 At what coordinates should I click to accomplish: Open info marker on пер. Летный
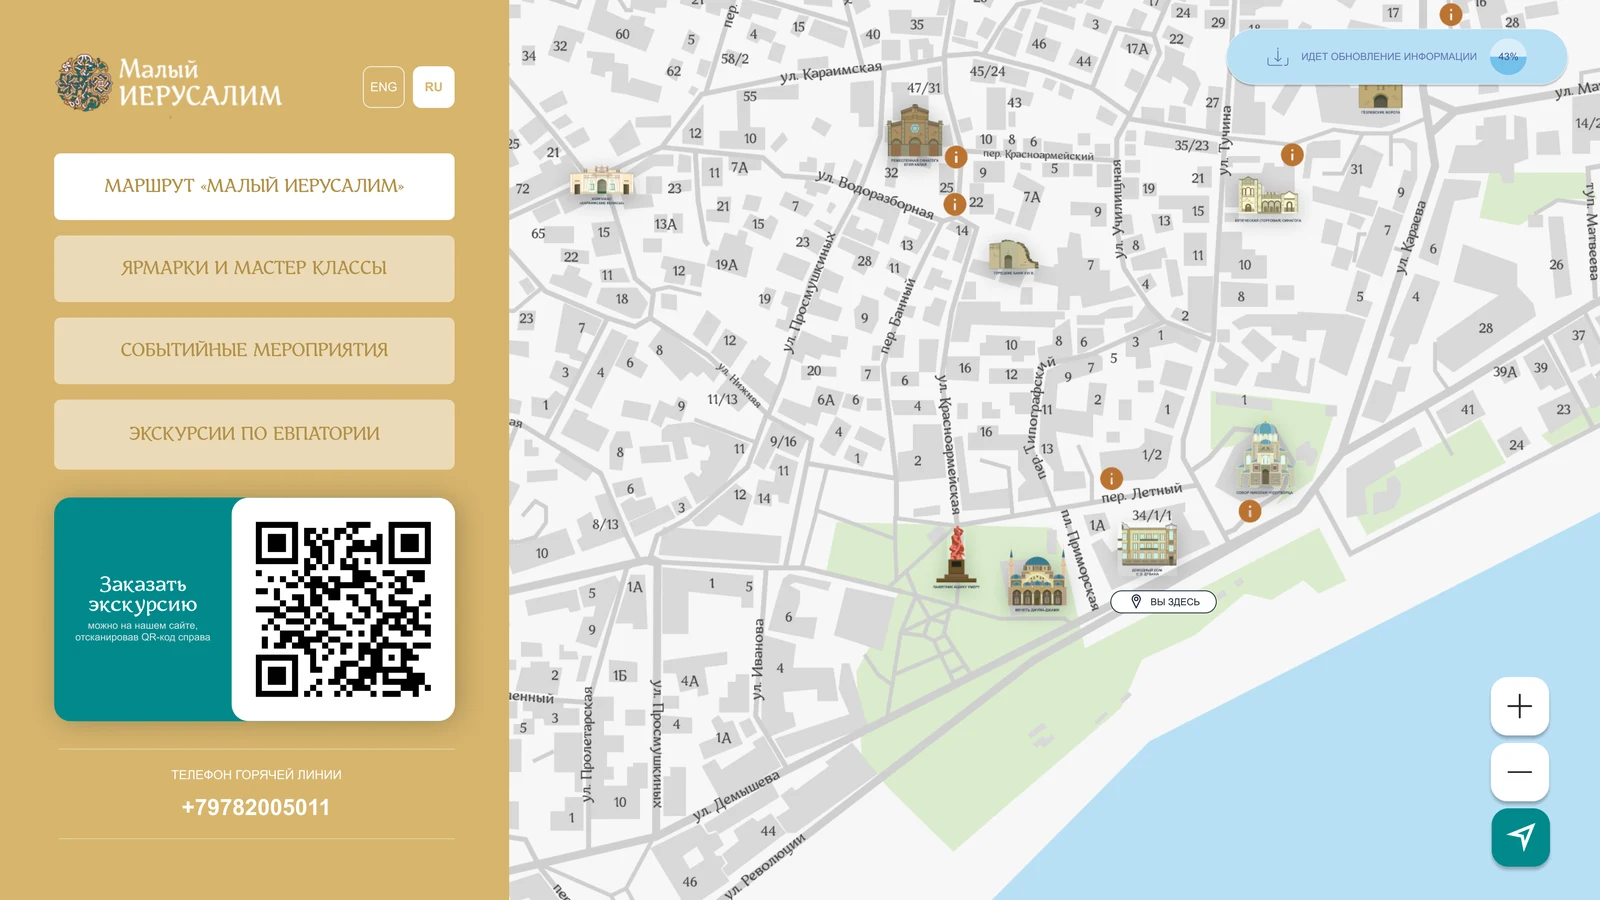tap(1111, 478)
